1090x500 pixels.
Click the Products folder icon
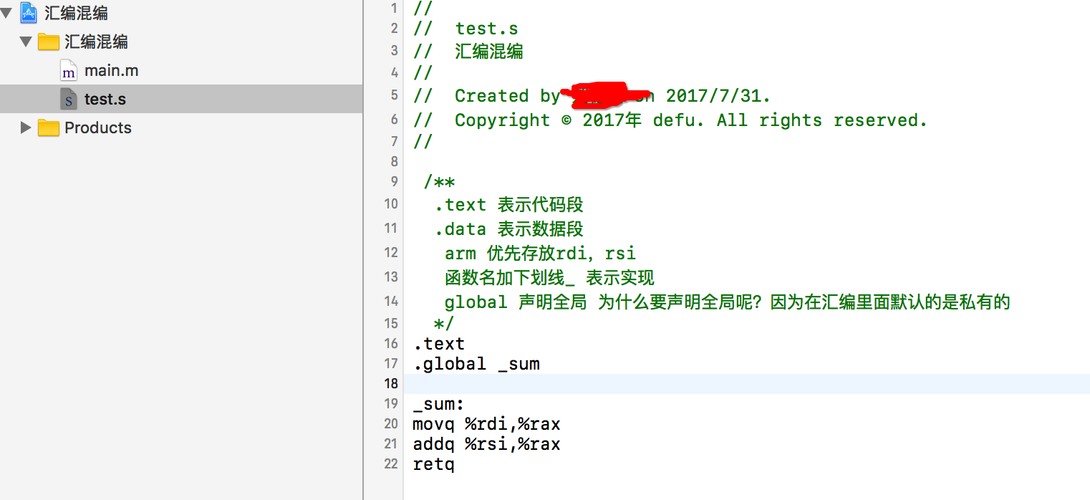[48, 127]
